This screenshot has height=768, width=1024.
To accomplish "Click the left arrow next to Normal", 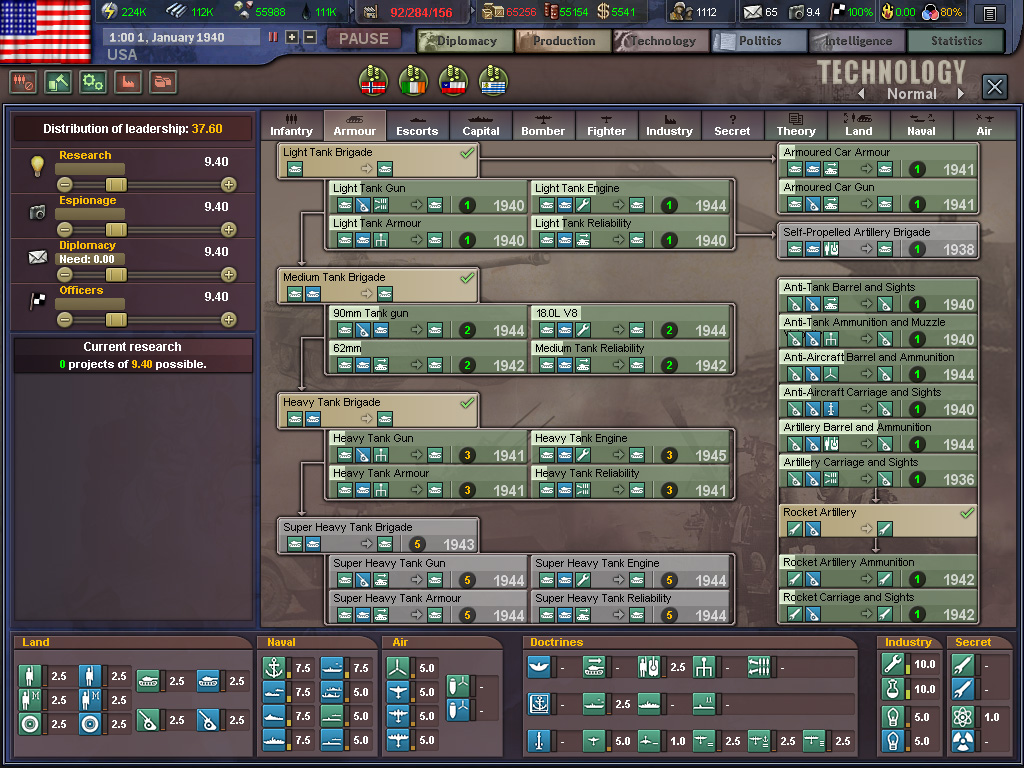I will coord(861,94).
